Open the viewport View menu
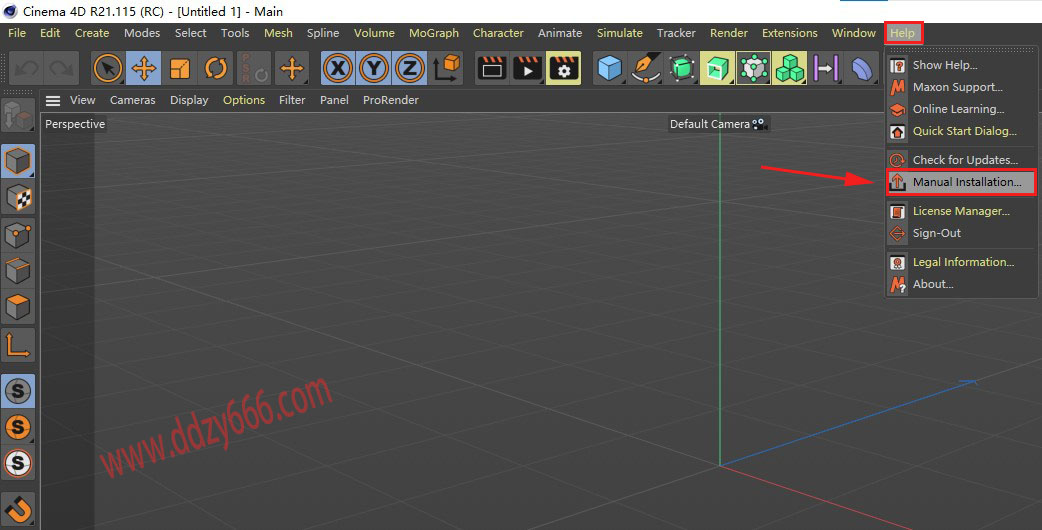This screenshot has height=530, width=1042. coord(82,100)
